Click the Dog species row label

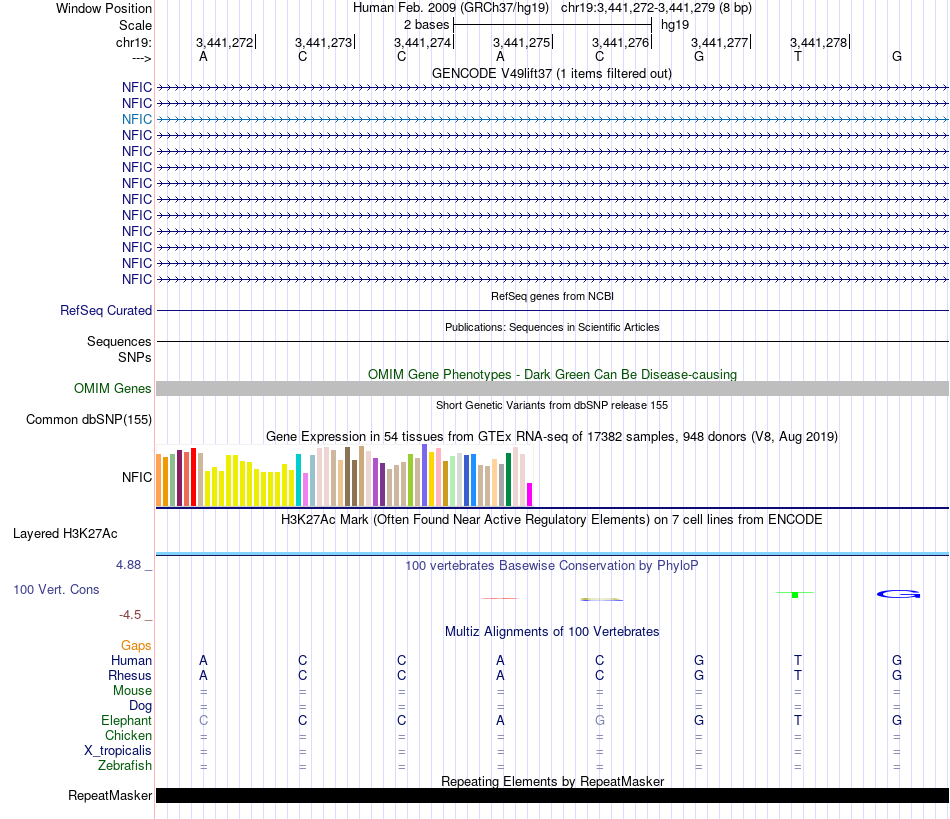pyautogui.click(x=140, y=705)
